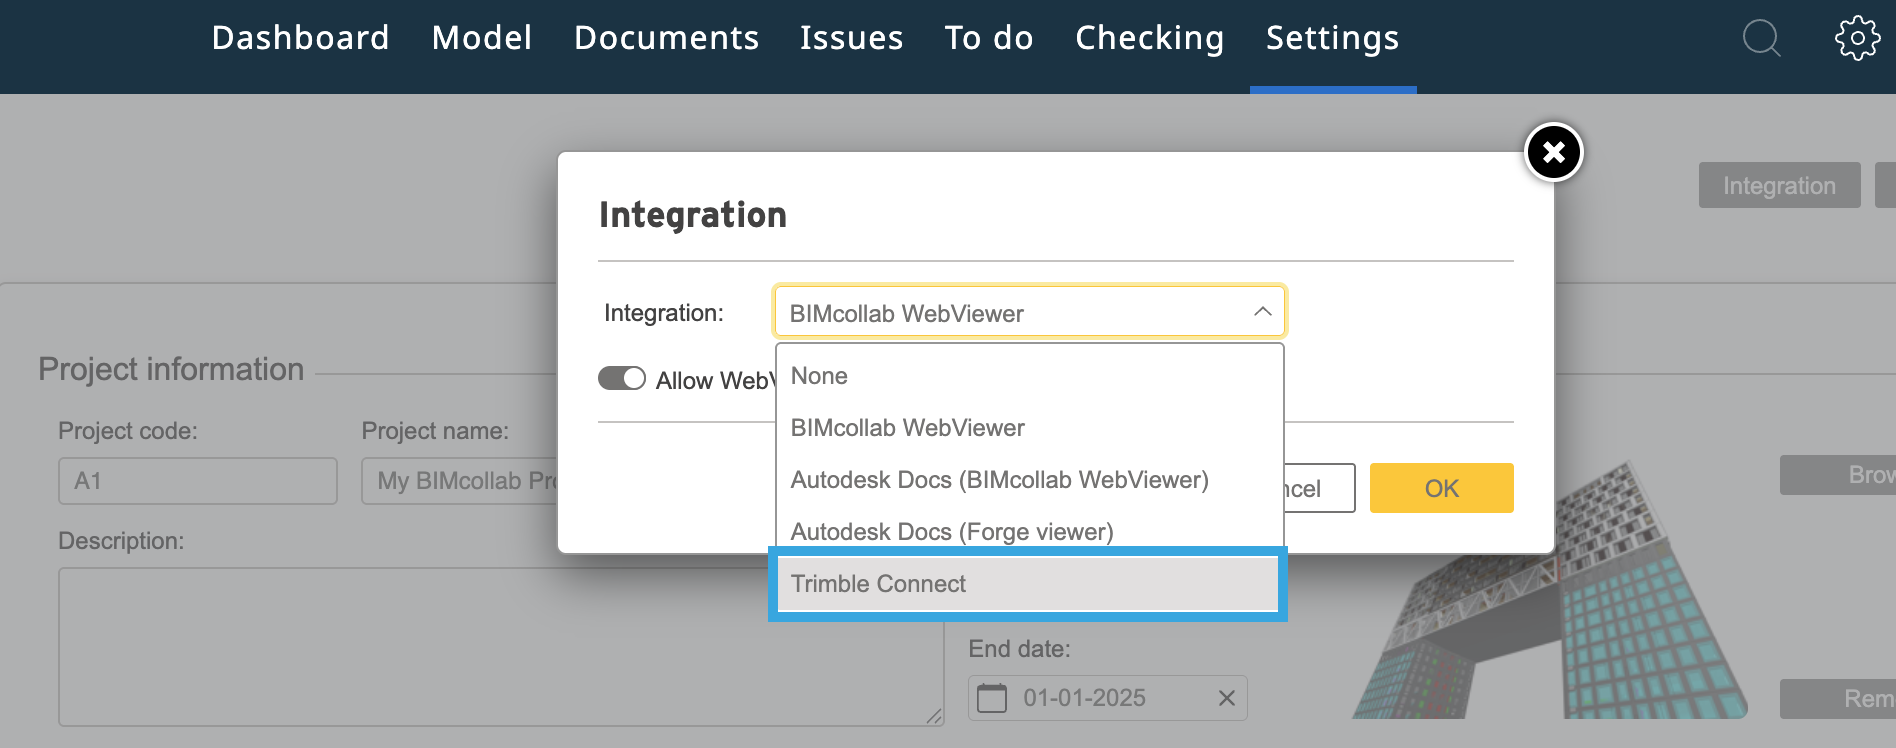Image resolution: width=1896 pixels, height=748 pixels.
Task: Click into the Description text area
Action: [501, 647]
